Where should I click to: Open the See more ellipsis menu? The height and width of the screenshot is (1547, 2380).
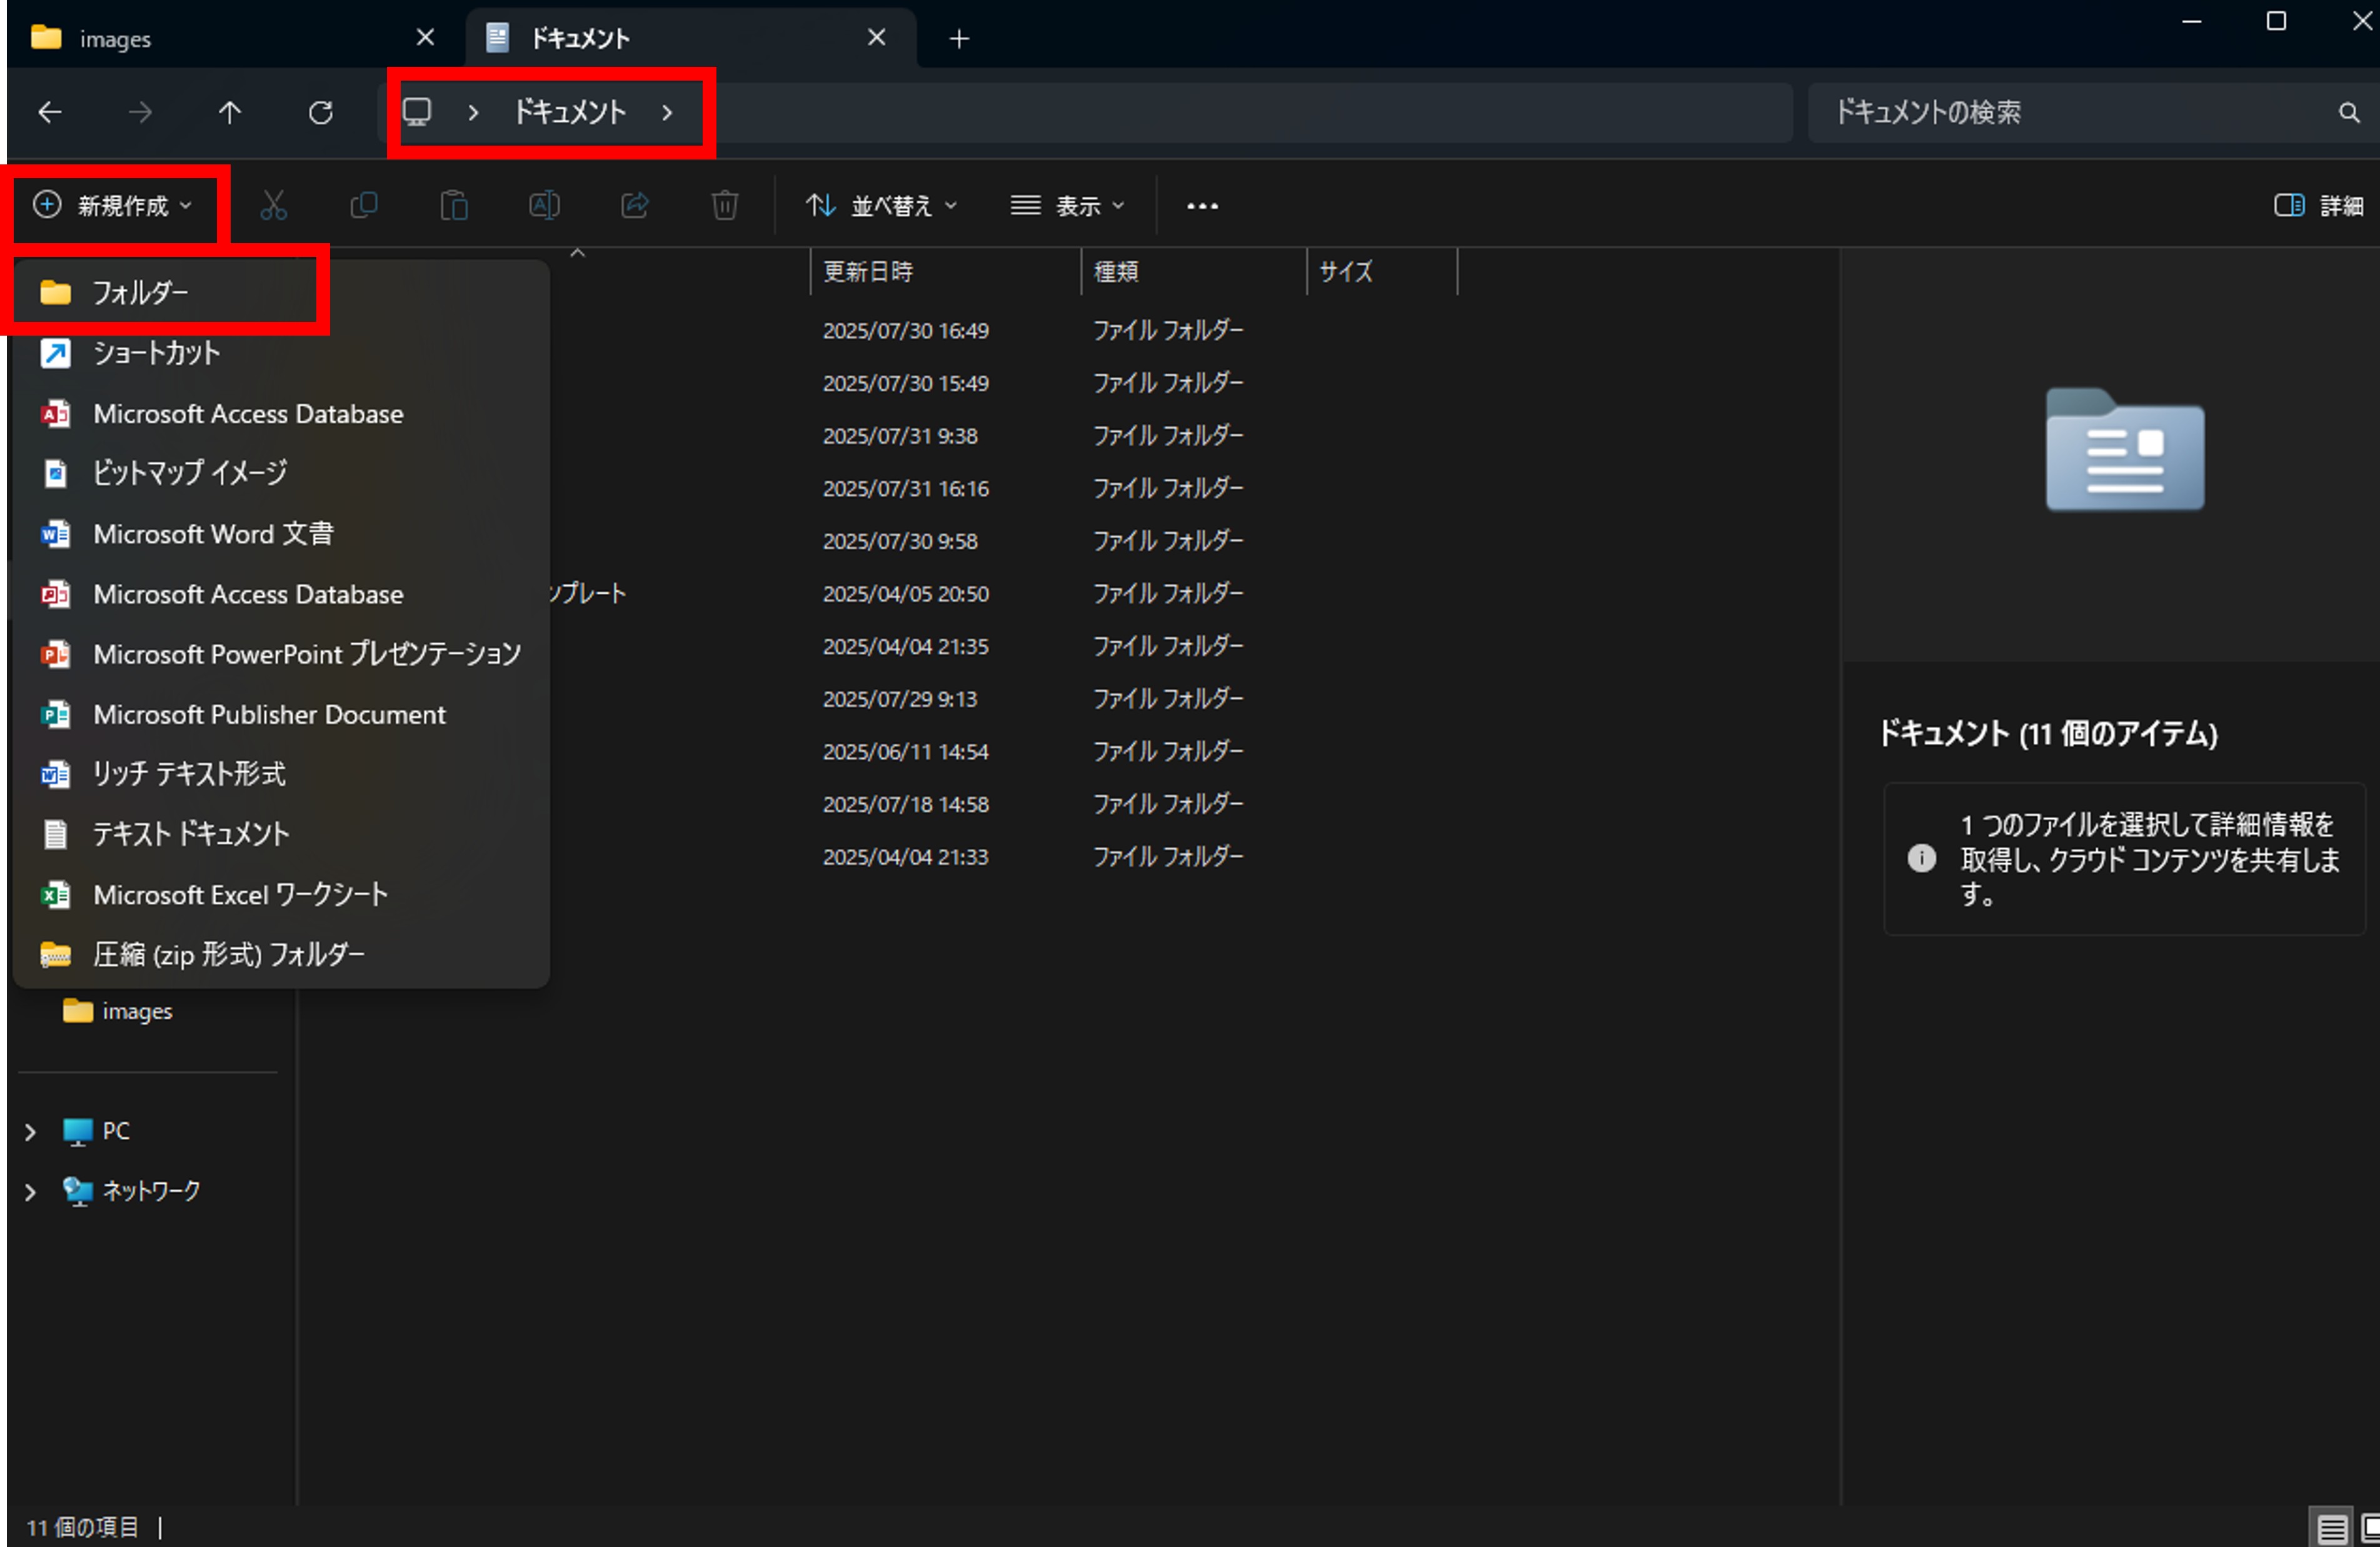1202,206
